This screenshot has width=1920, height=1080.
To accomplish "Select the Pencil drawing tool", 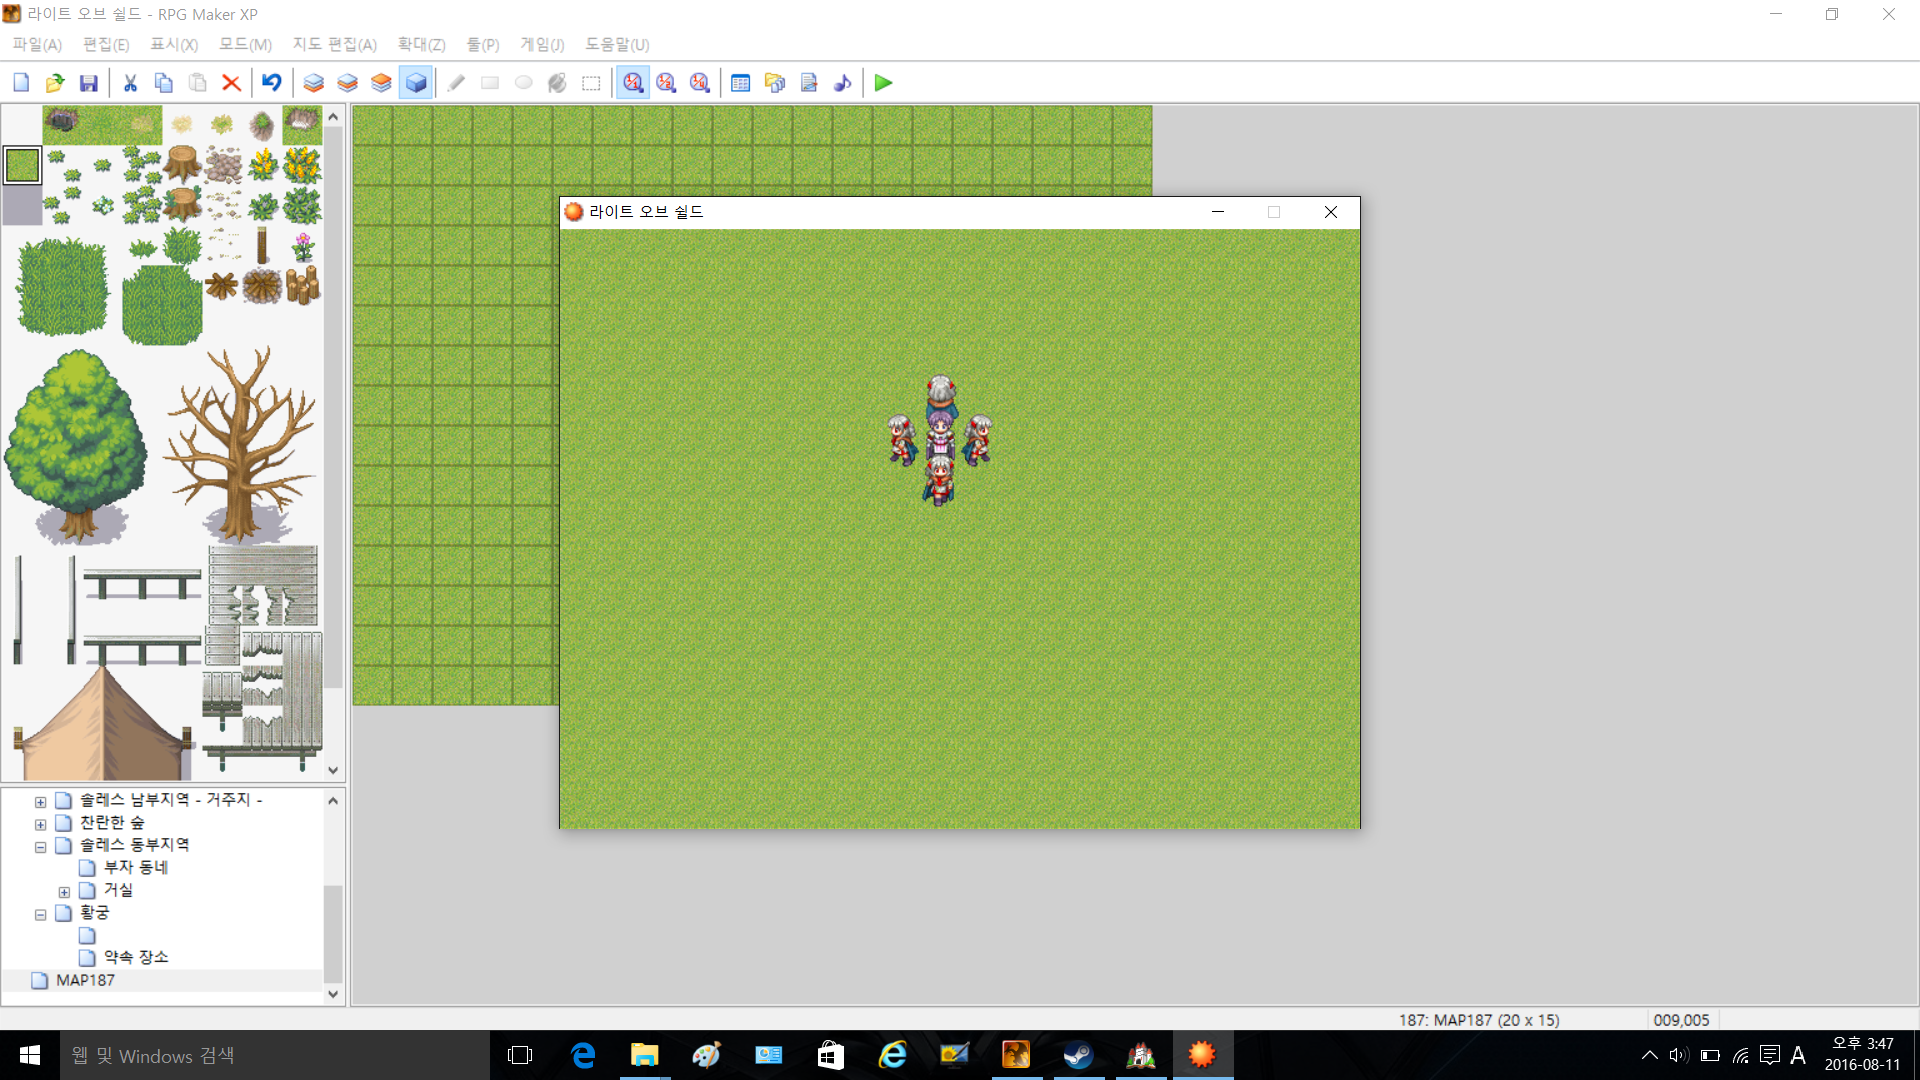I will click(x=456, y=83).
